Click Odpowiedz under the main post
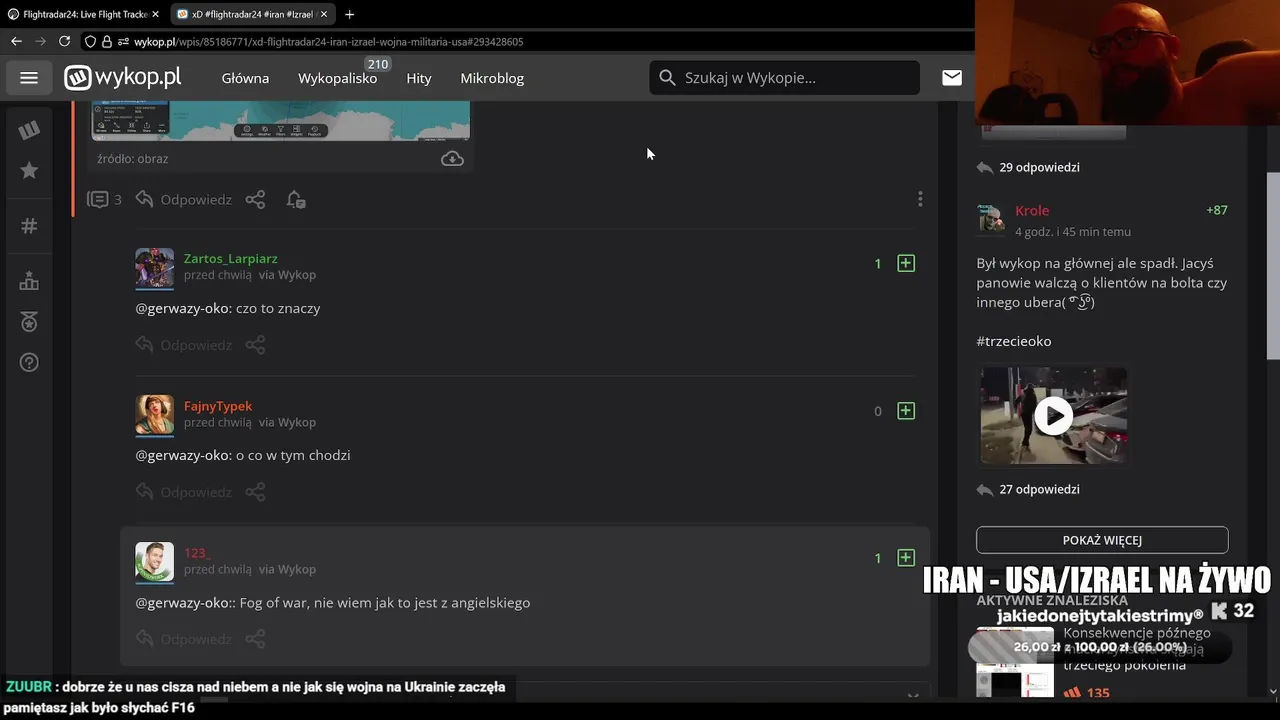The image size is (1280, 720). [184, 199]
